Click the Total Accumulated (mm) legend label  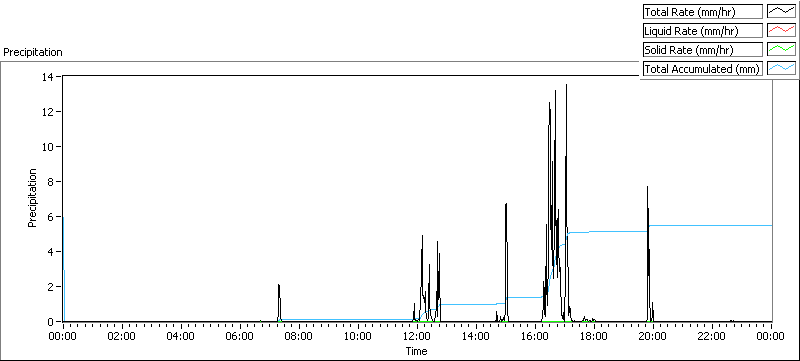pos(702,69)
